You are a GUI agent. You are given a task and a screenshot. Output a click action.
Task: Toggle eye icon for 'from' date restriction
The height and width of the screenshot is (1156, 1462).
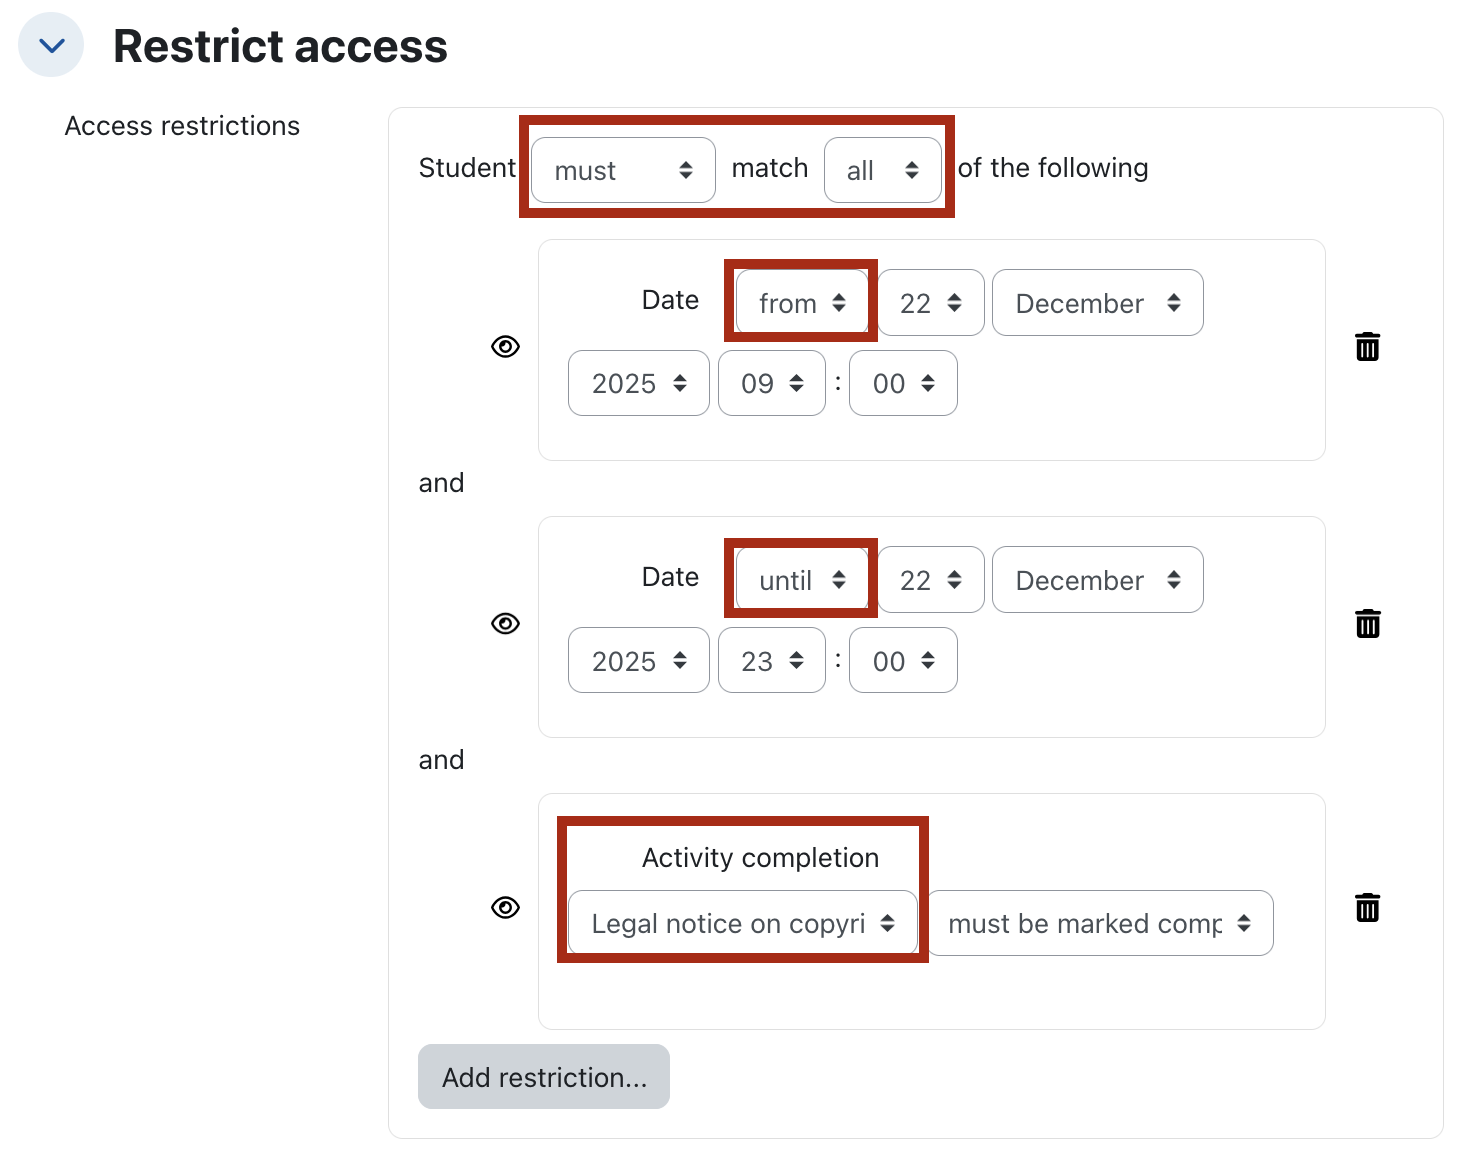505,347
